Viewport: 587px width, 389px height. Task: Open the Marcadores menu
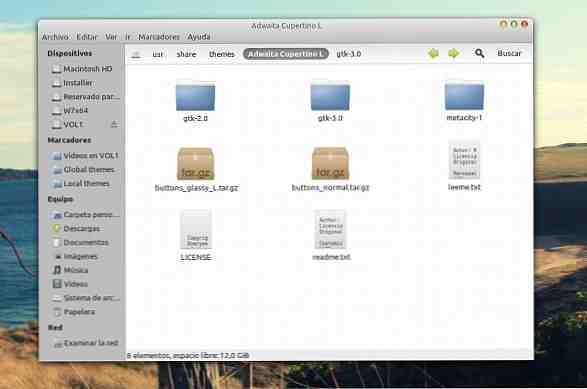click(159, 37)
